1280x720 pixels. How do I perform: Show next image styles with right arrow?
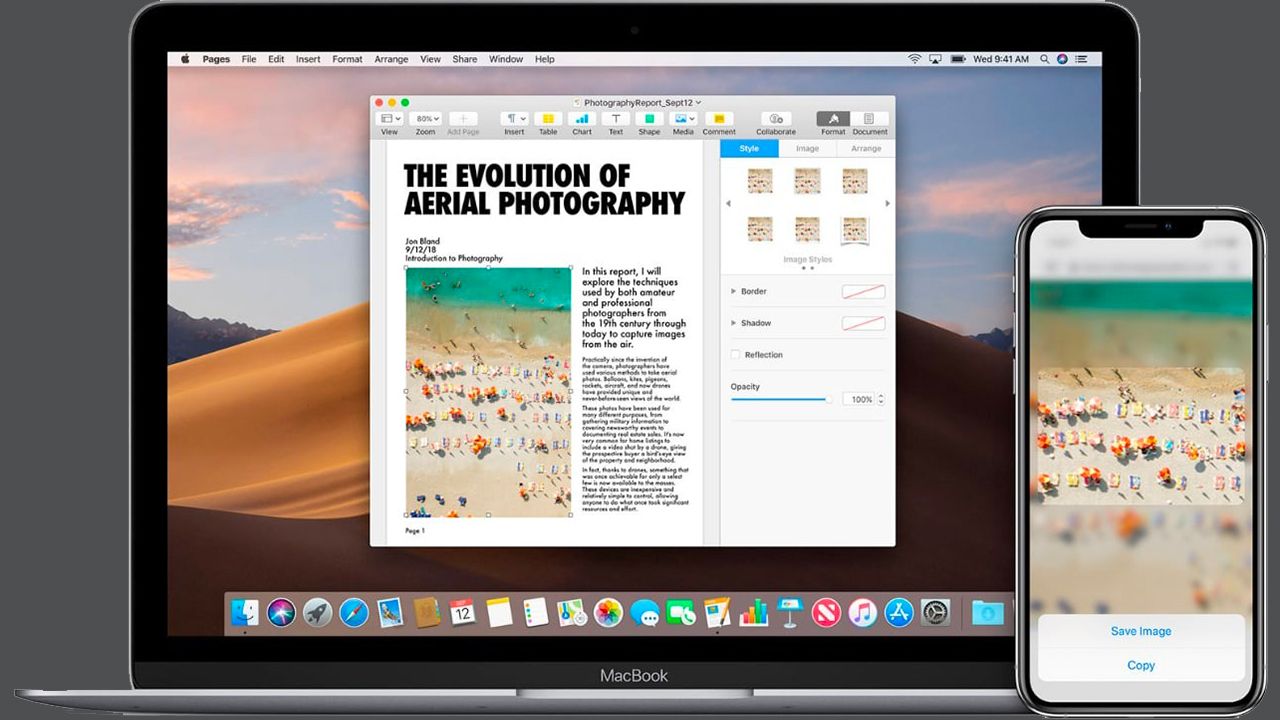pos(888,204)
